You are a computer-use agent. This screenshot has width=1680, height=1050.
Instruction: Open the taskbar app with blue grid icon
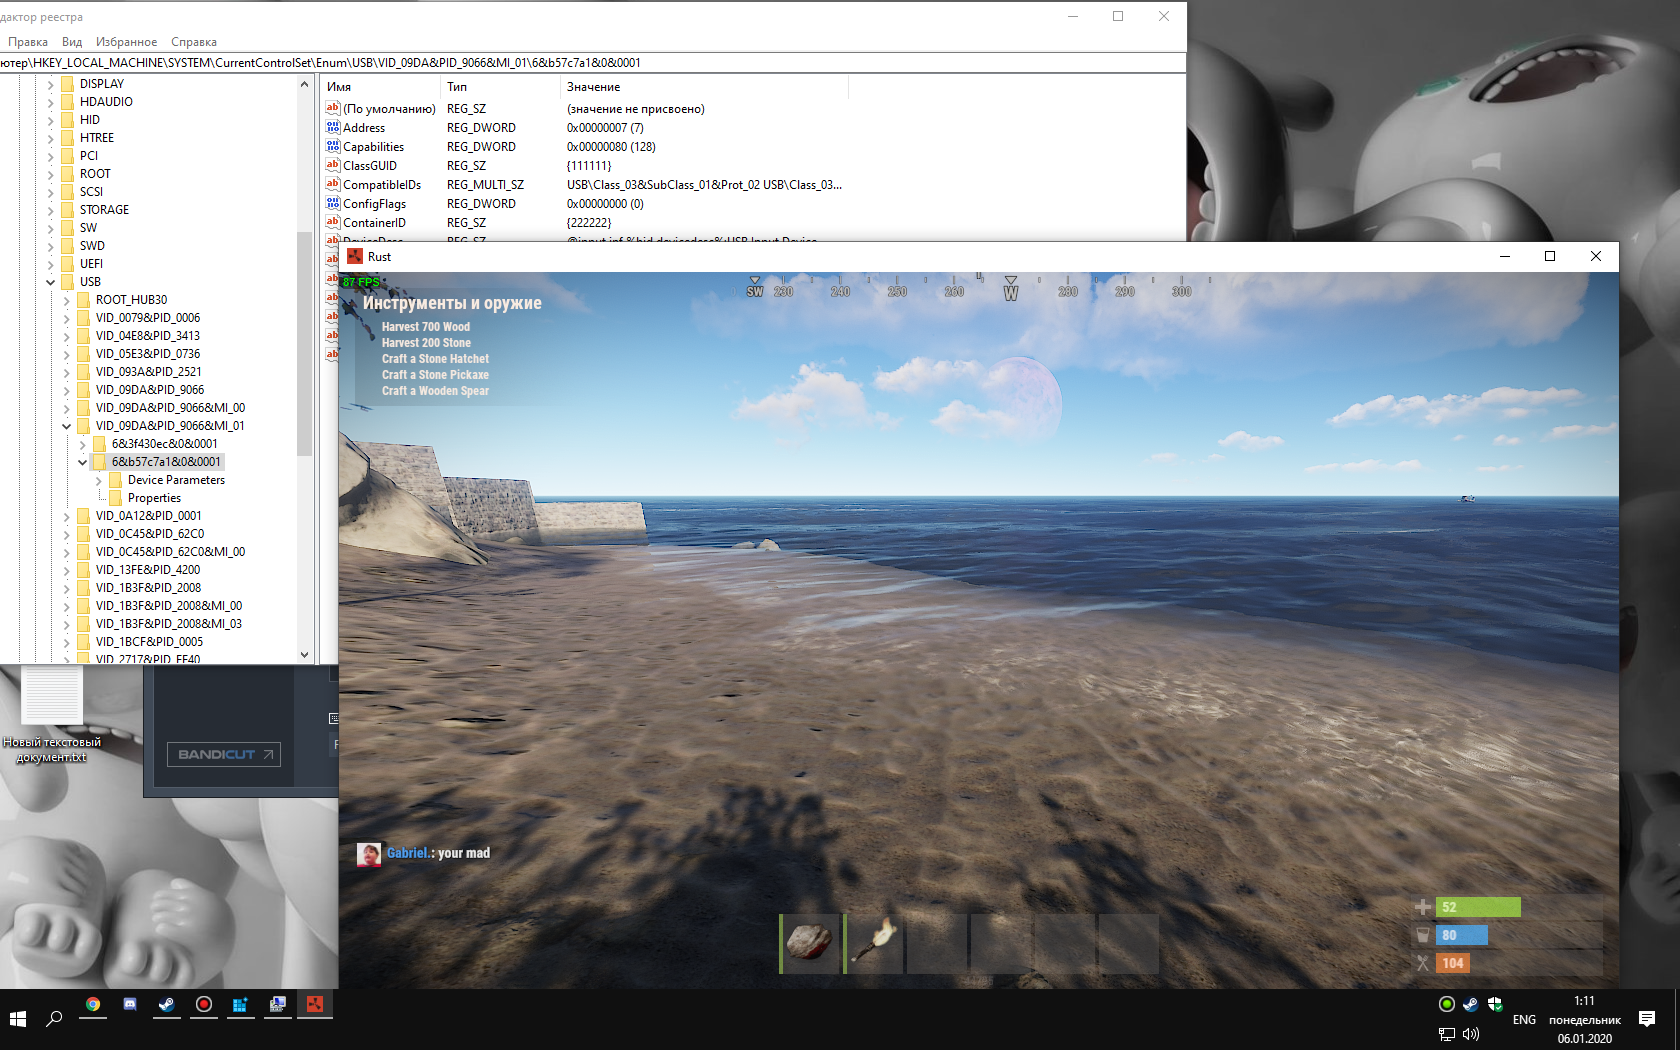[x=241, y=1004]
